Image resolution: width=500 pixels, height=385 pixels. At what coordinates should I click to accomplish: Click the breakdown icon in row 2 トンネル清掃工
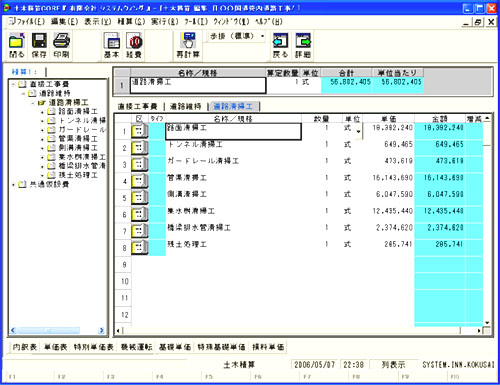(139, 147)
